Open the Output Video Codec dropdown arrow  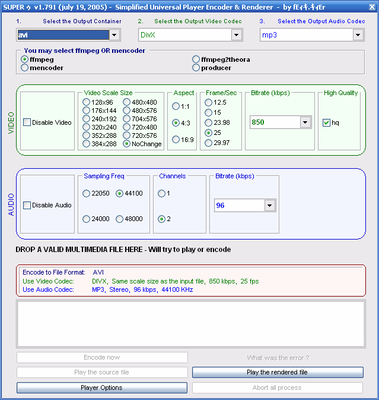236,35
